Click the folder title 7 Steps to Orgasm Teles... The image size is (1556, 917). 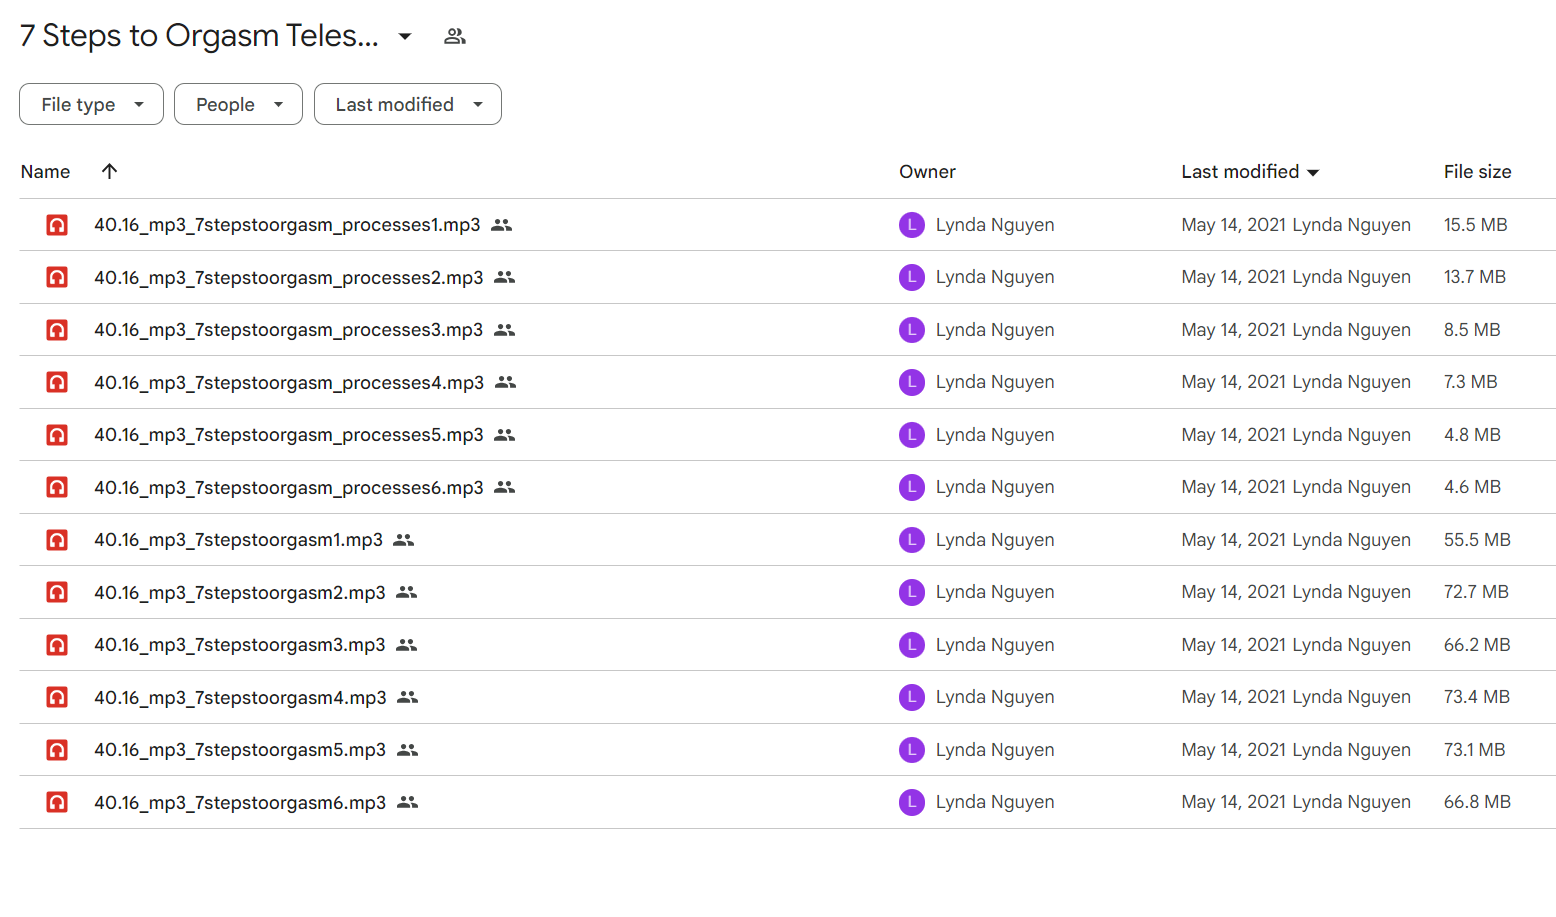coord(199,36)
